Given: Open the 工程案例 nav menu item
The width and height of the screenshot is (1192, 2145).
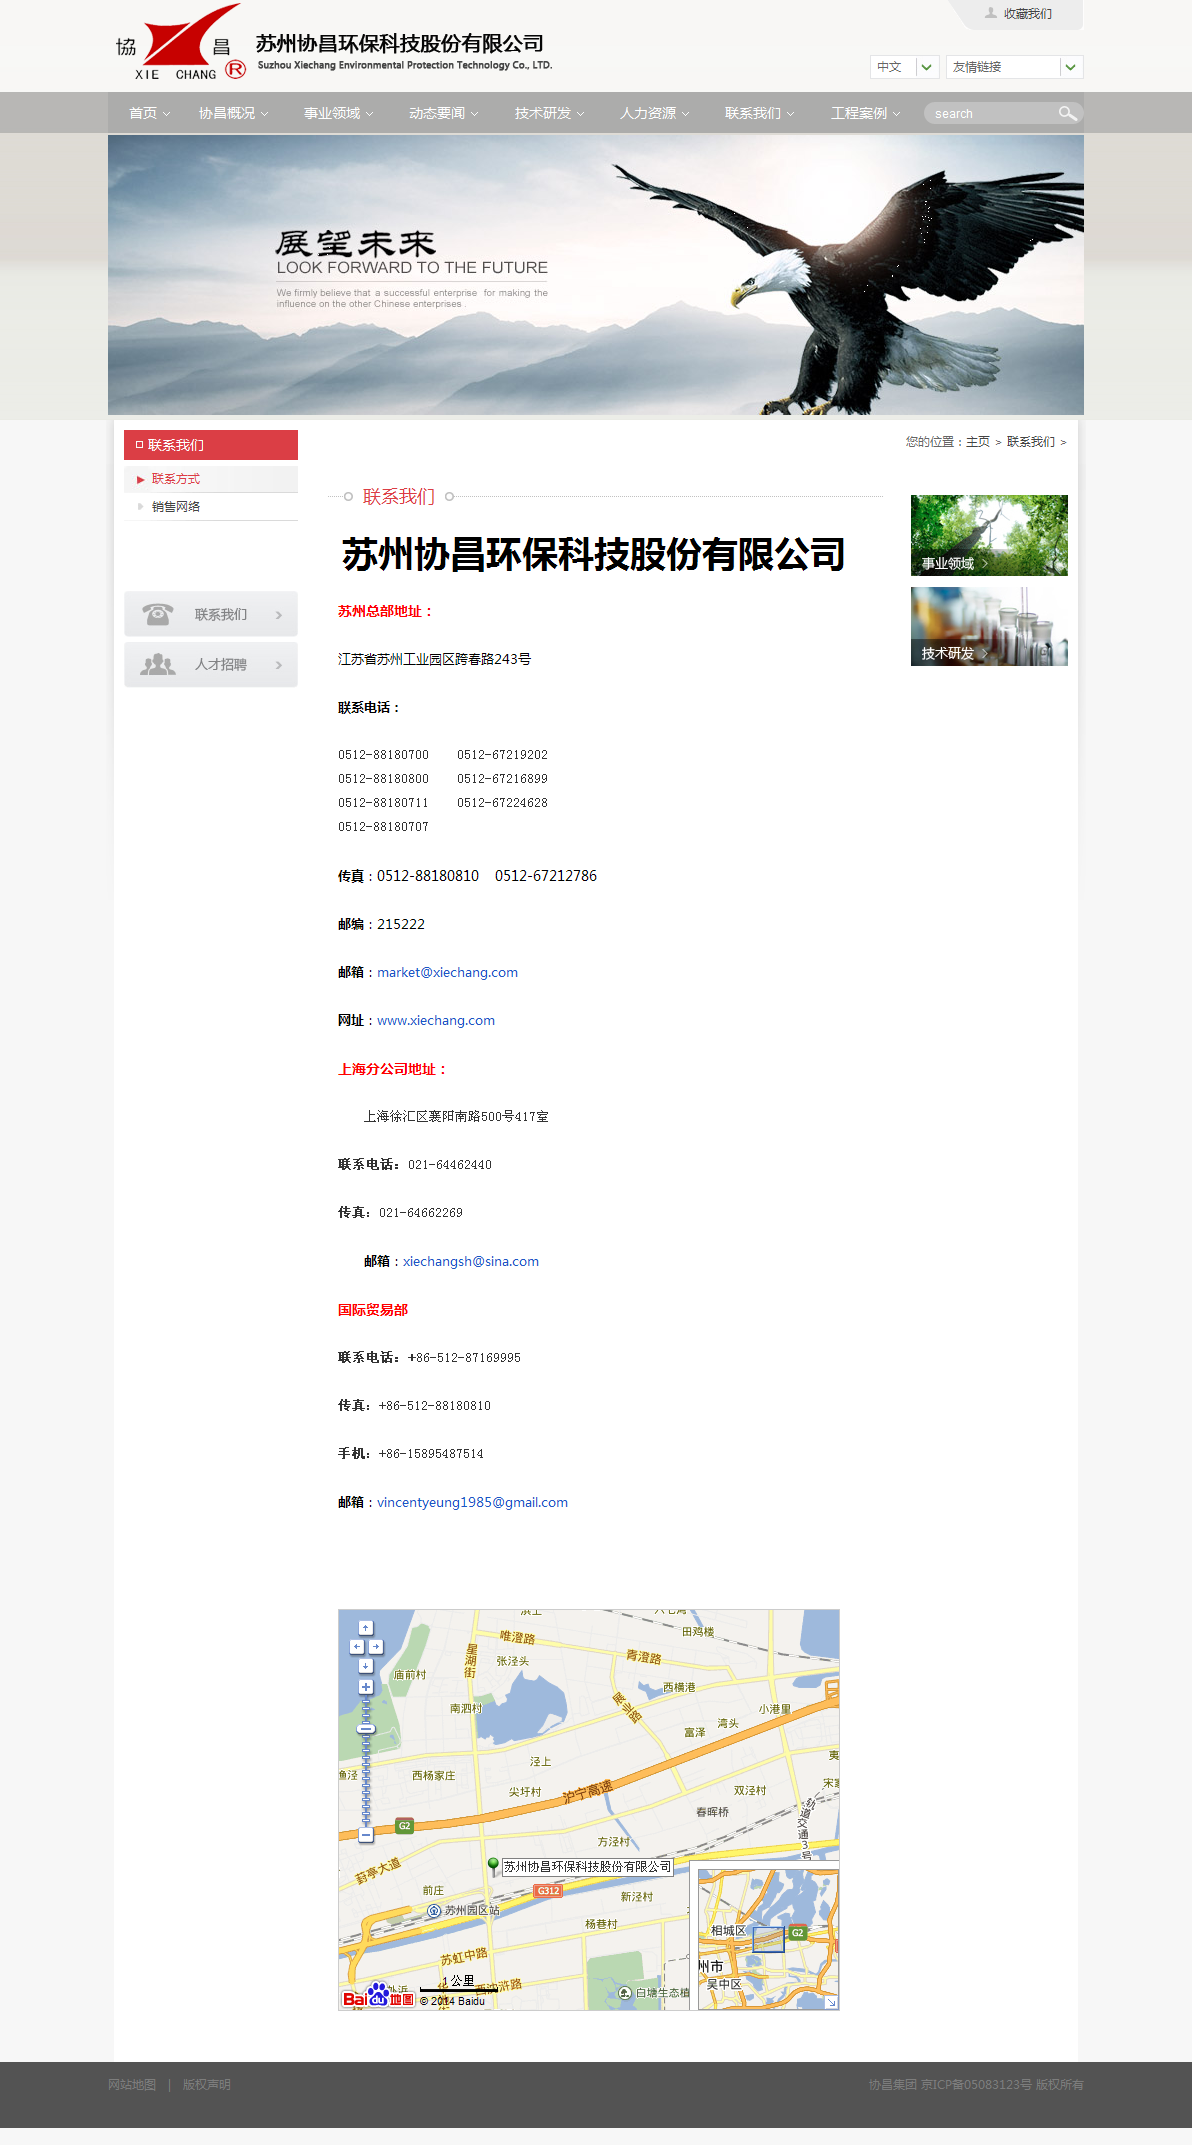Looking at the screenshot, I should (x=864, y=113).
